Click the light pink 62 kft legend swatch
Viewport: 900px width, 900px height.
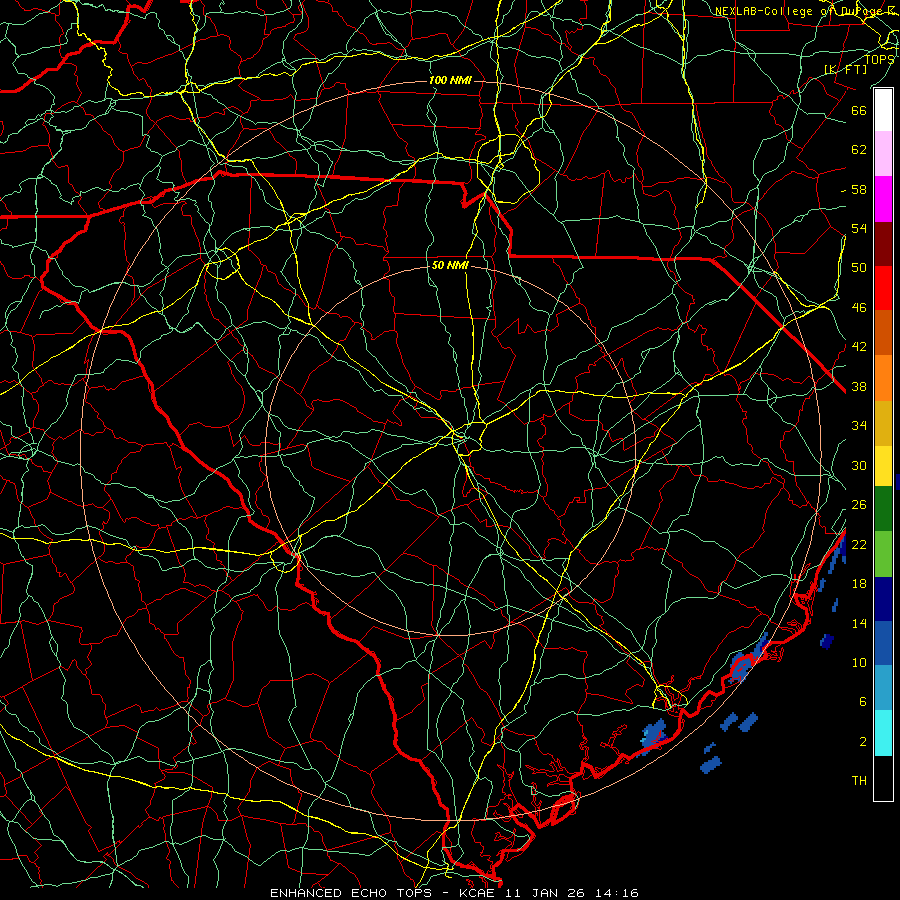(x=883, y=154)
